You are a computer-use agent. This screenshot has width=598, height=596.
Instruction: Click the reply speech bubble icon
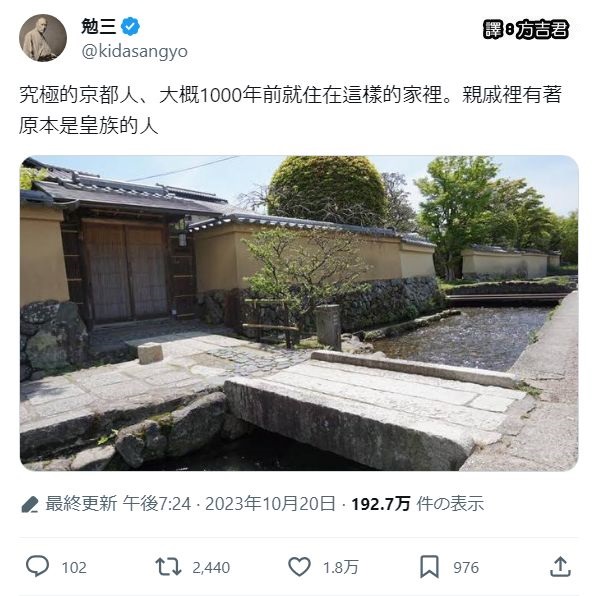(x=37, y=566)
